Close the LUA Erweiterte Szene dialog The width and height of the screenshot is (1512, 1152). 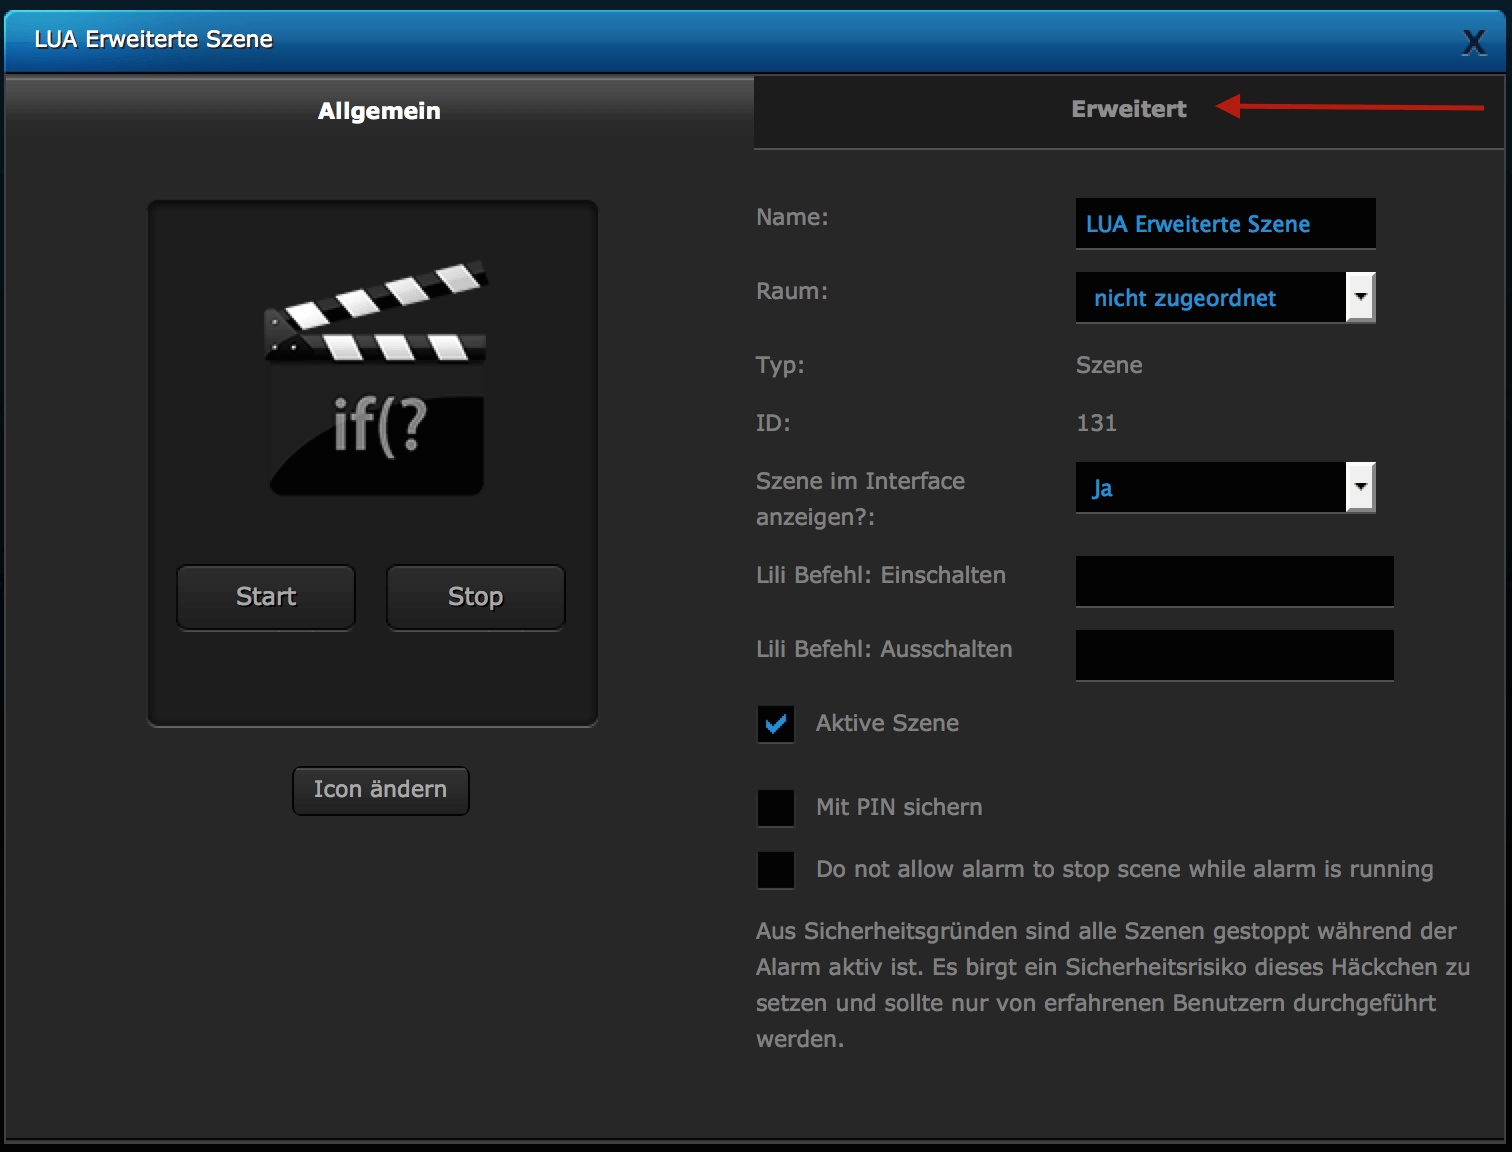(1473, 42)
